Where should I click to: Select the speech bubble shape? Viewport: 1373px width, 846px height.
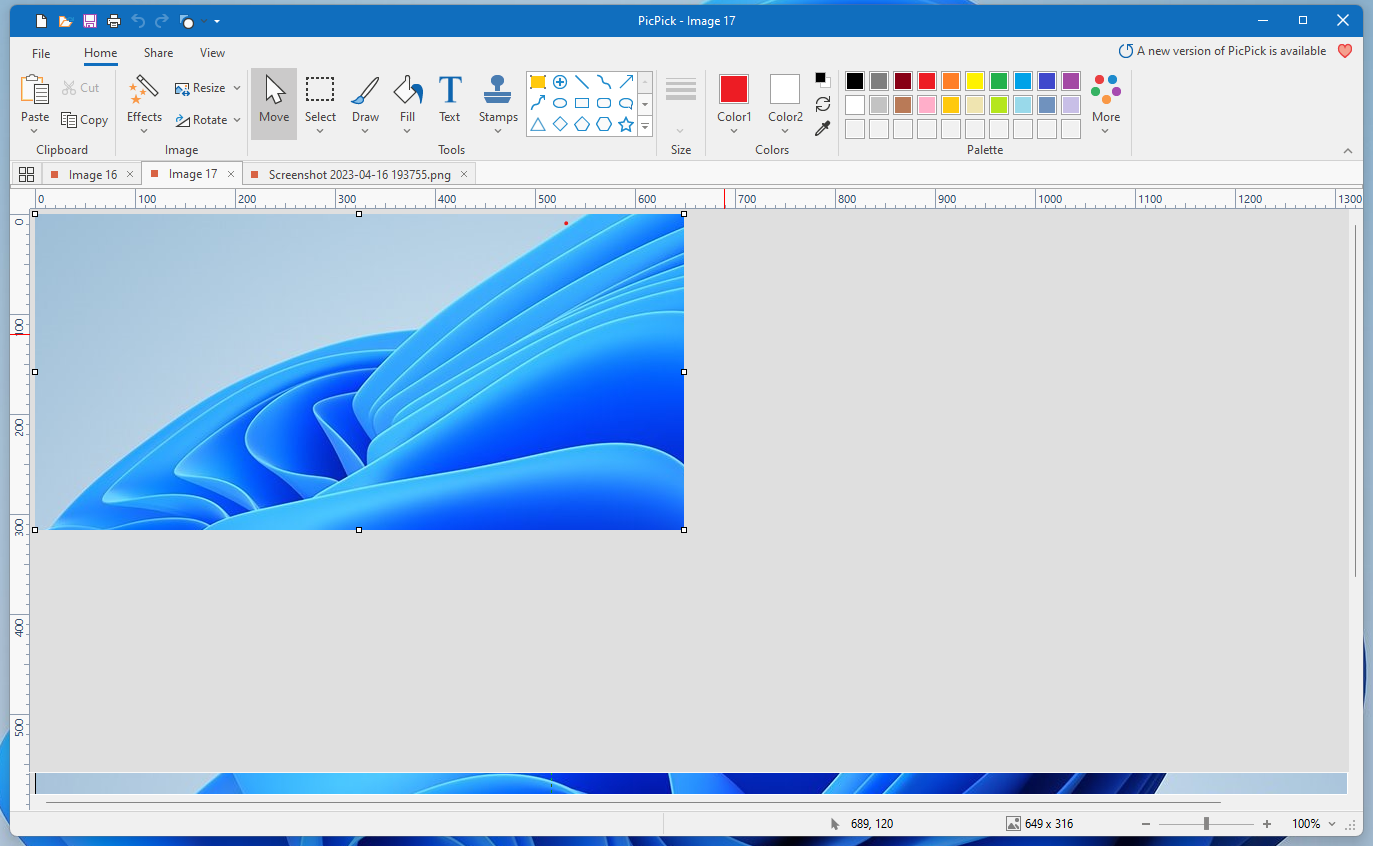626,103
